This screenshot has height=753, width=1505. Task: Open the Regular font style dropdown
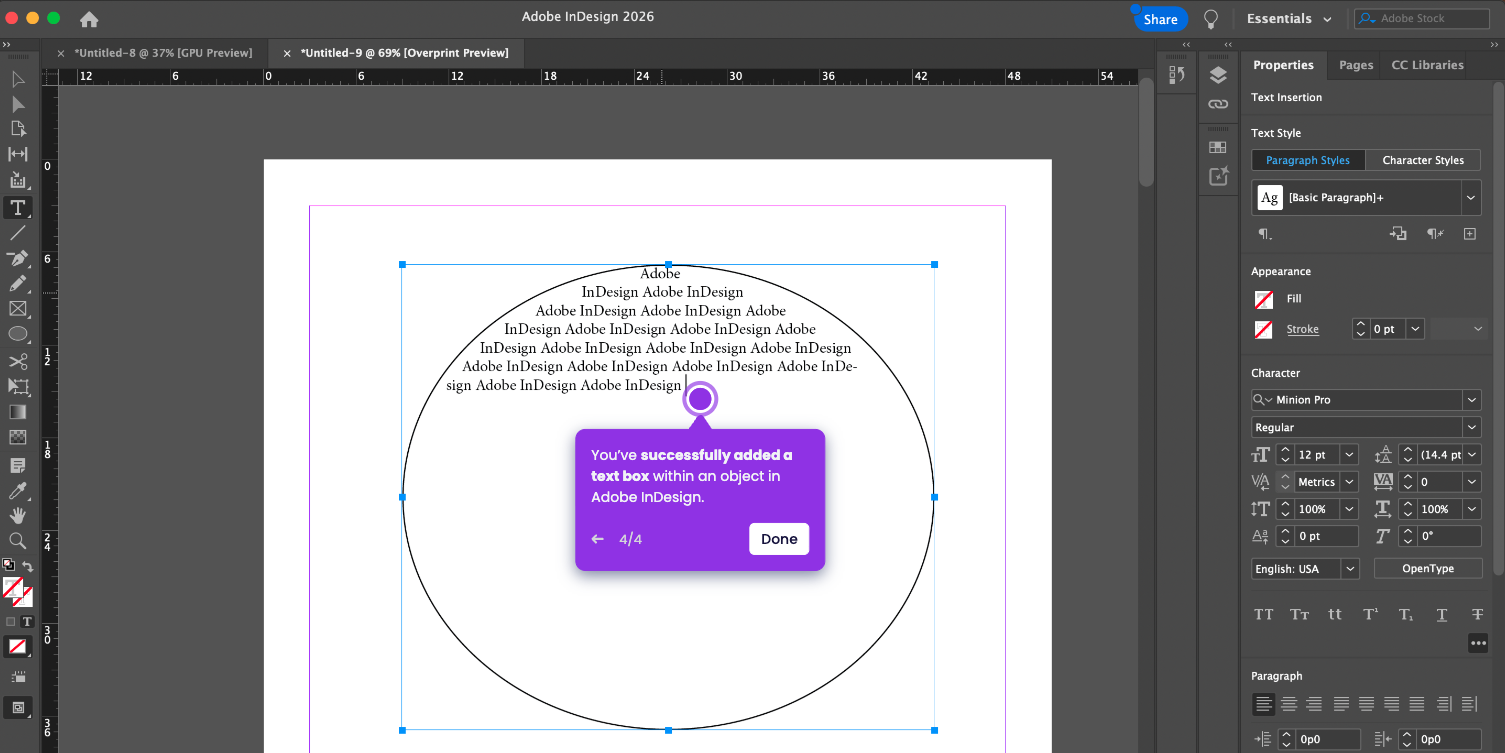tap(1471, 427)
